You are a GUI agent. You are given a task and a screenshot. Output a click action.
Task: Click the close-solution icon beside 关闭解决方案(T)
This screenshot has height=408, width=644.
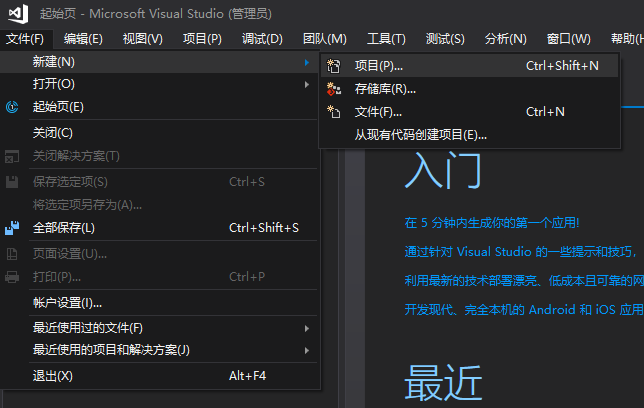[x=12, y=157]
